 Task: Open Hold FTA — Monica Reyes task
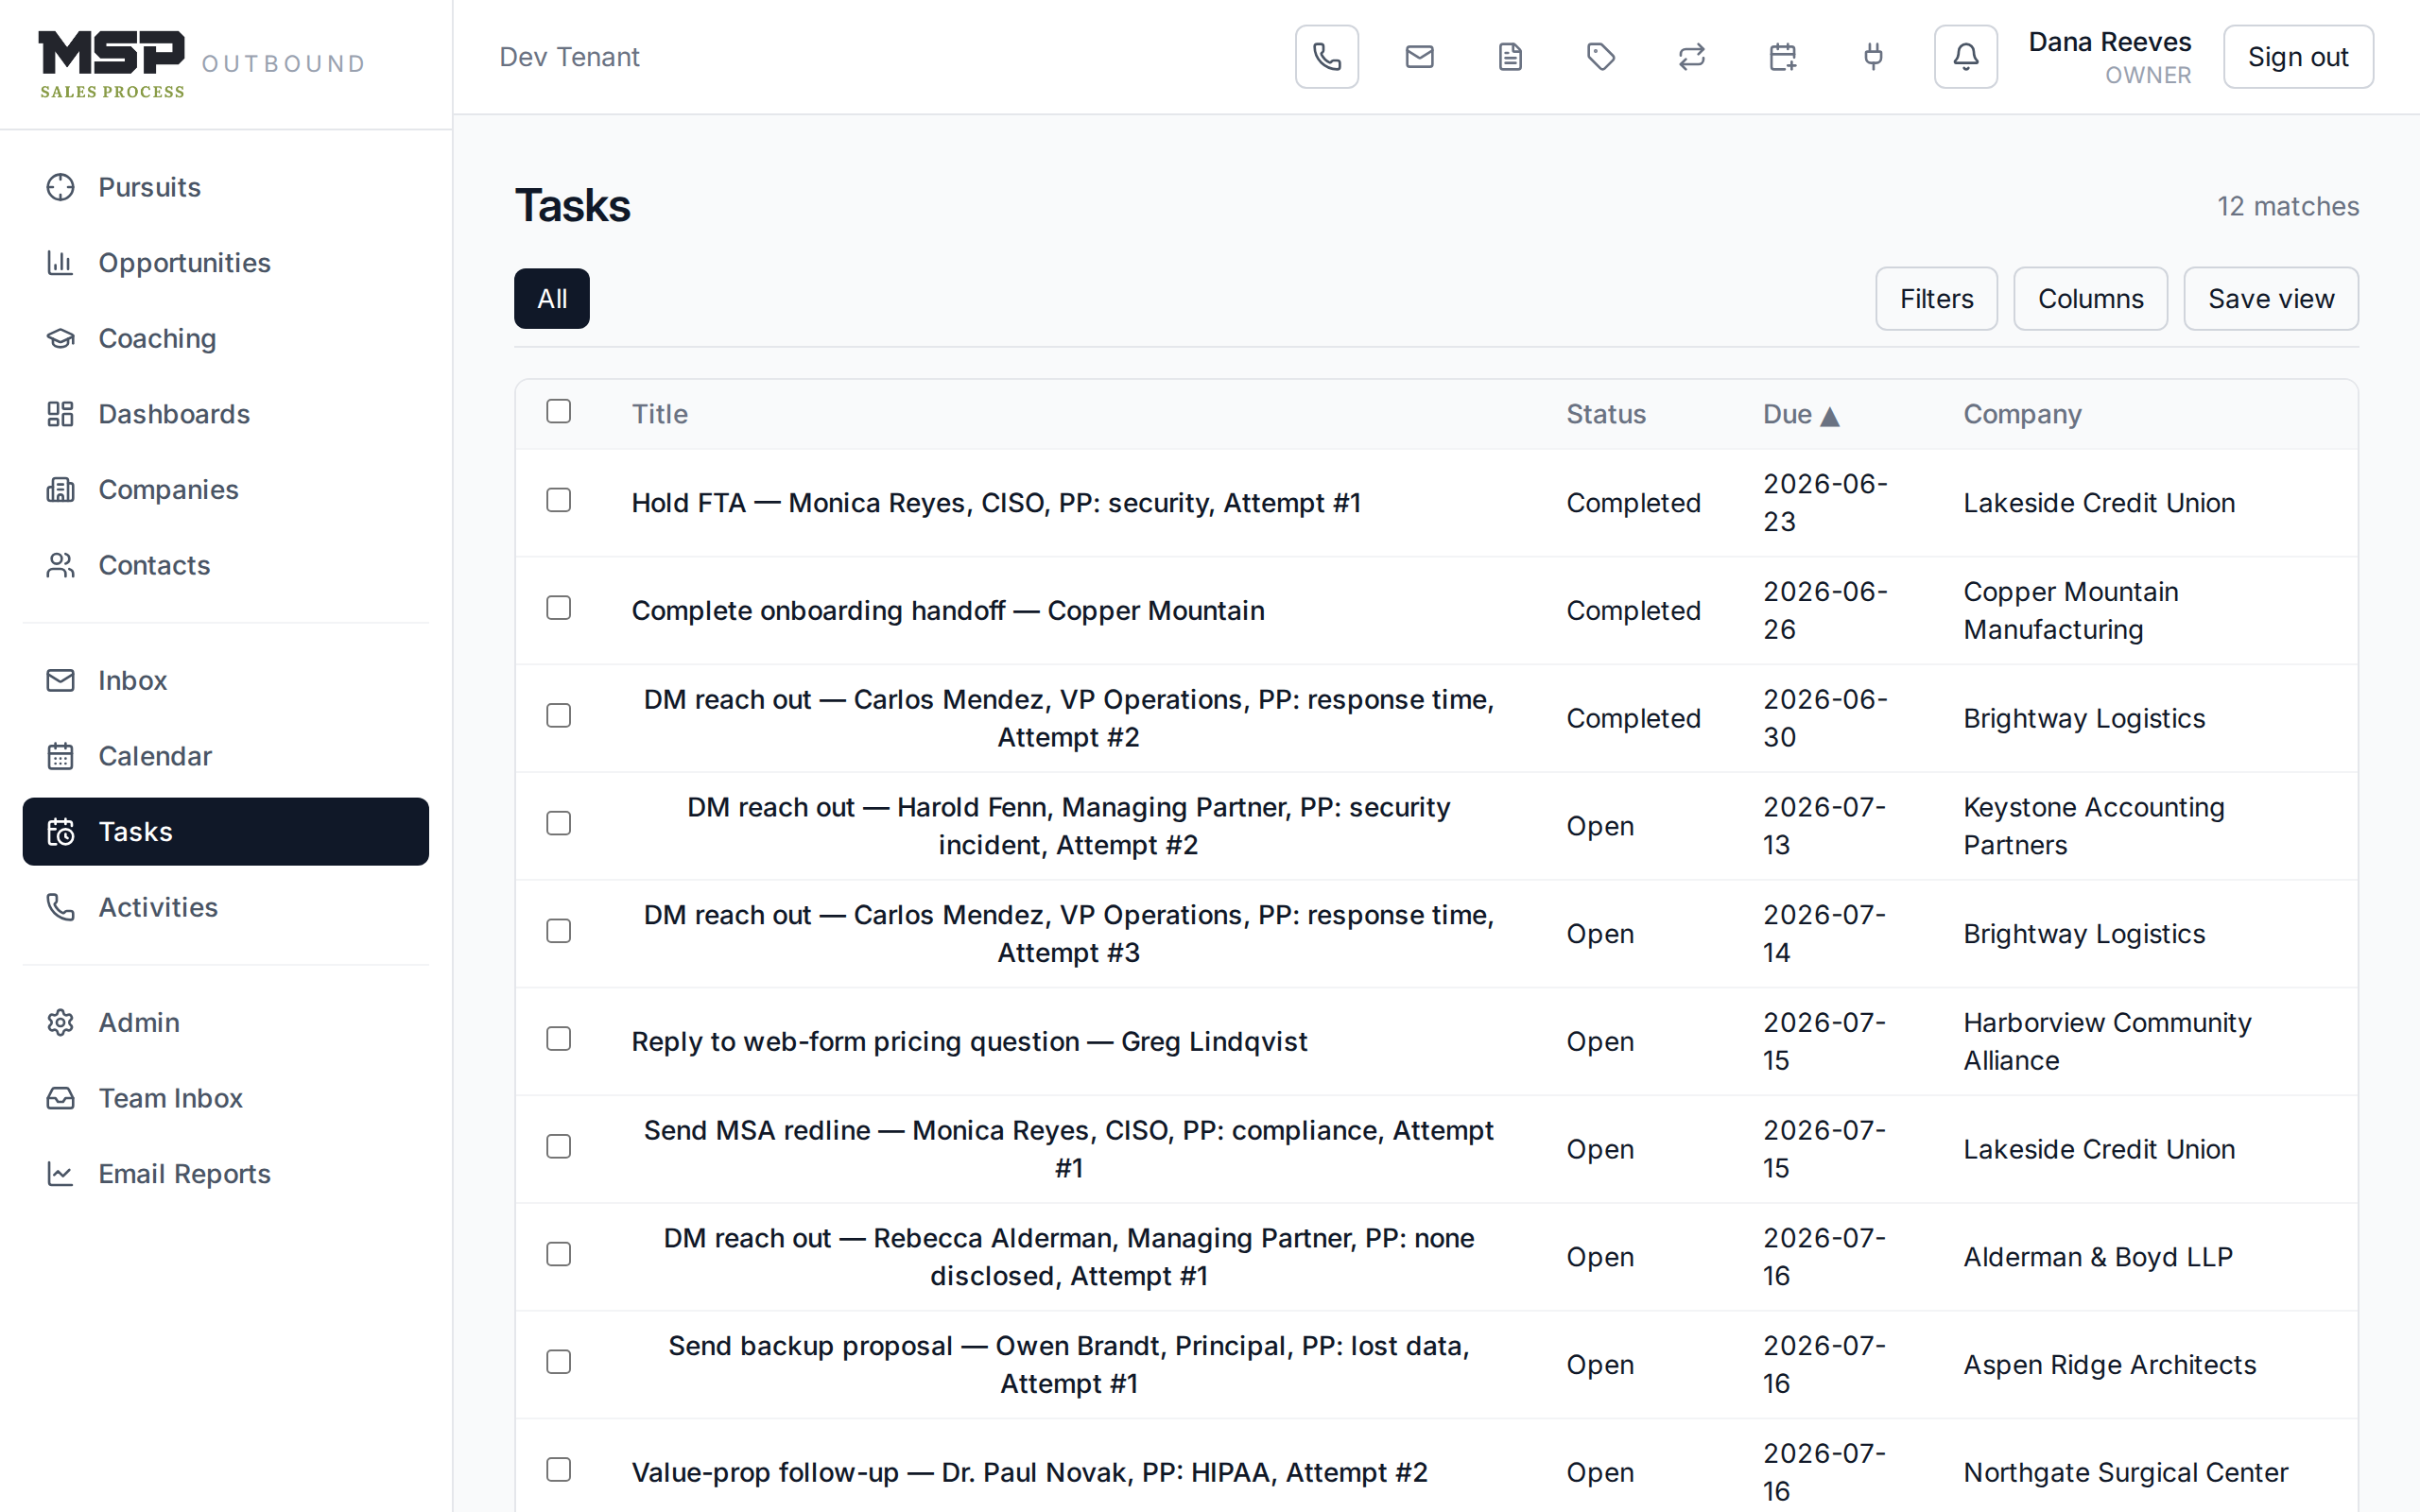pos(996,503)
